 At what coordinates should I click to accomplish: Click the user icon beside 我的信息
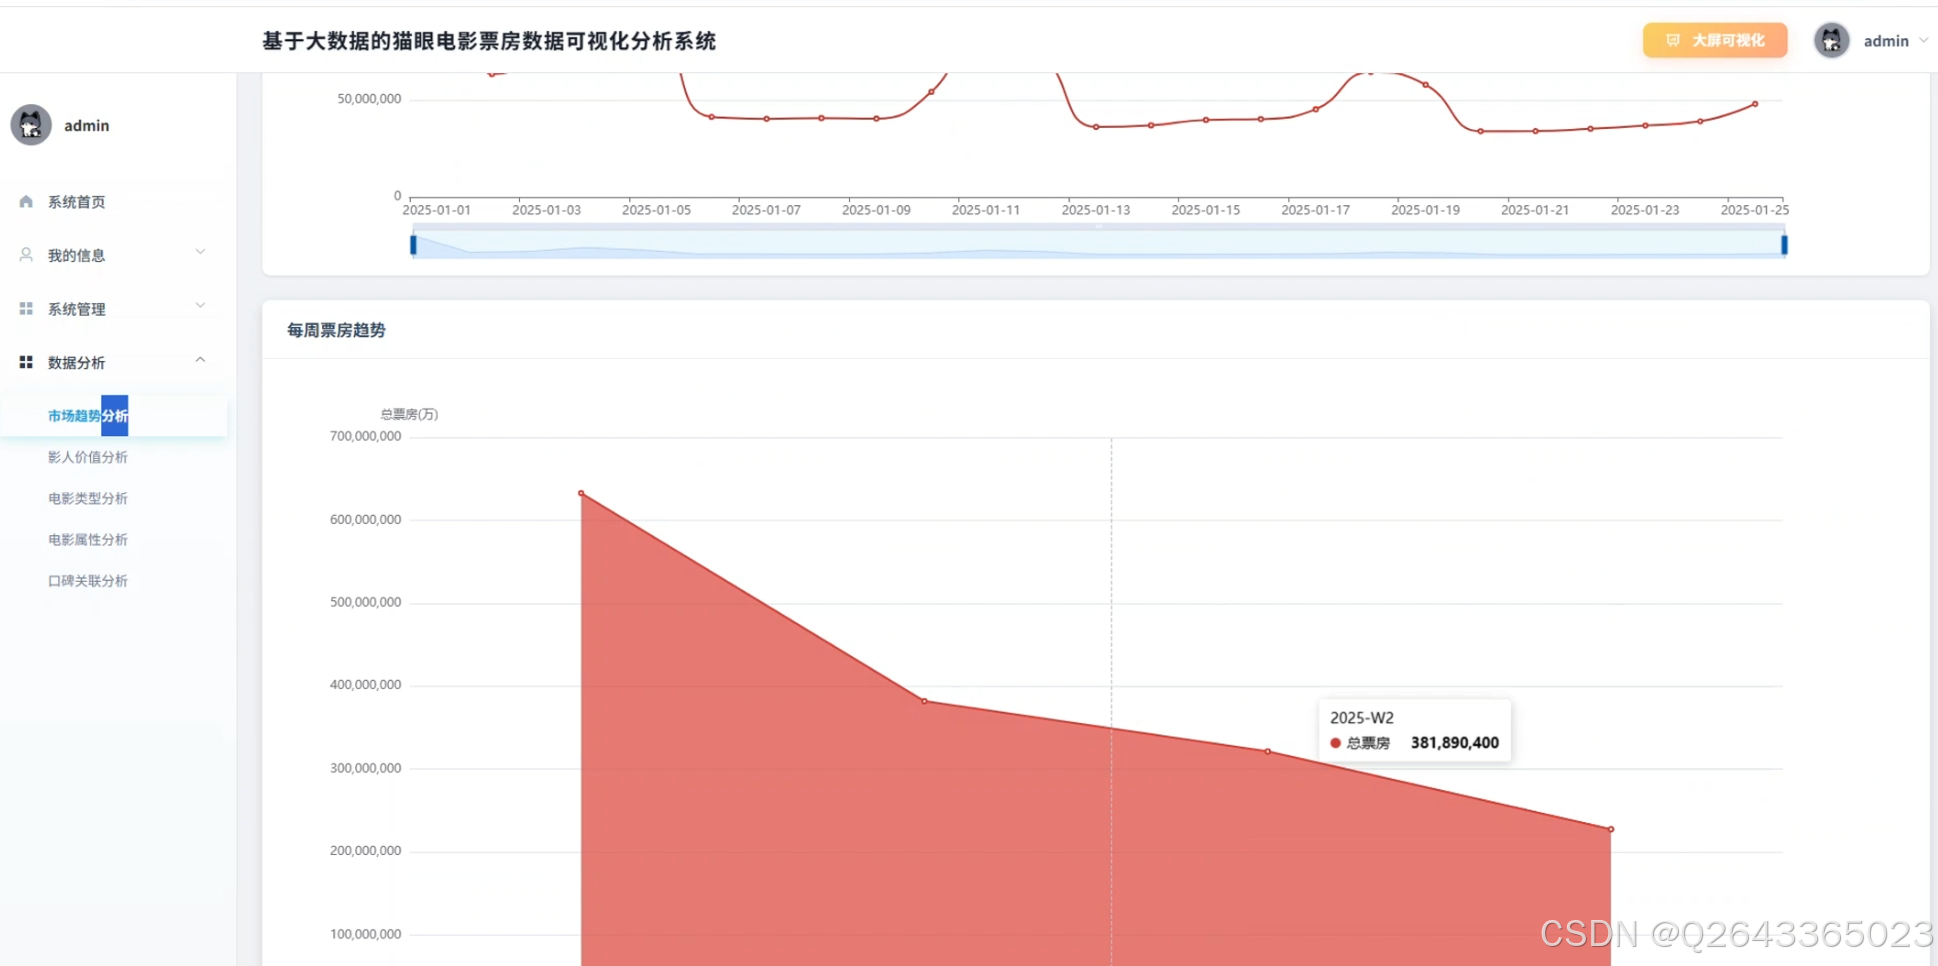(26, 255)
